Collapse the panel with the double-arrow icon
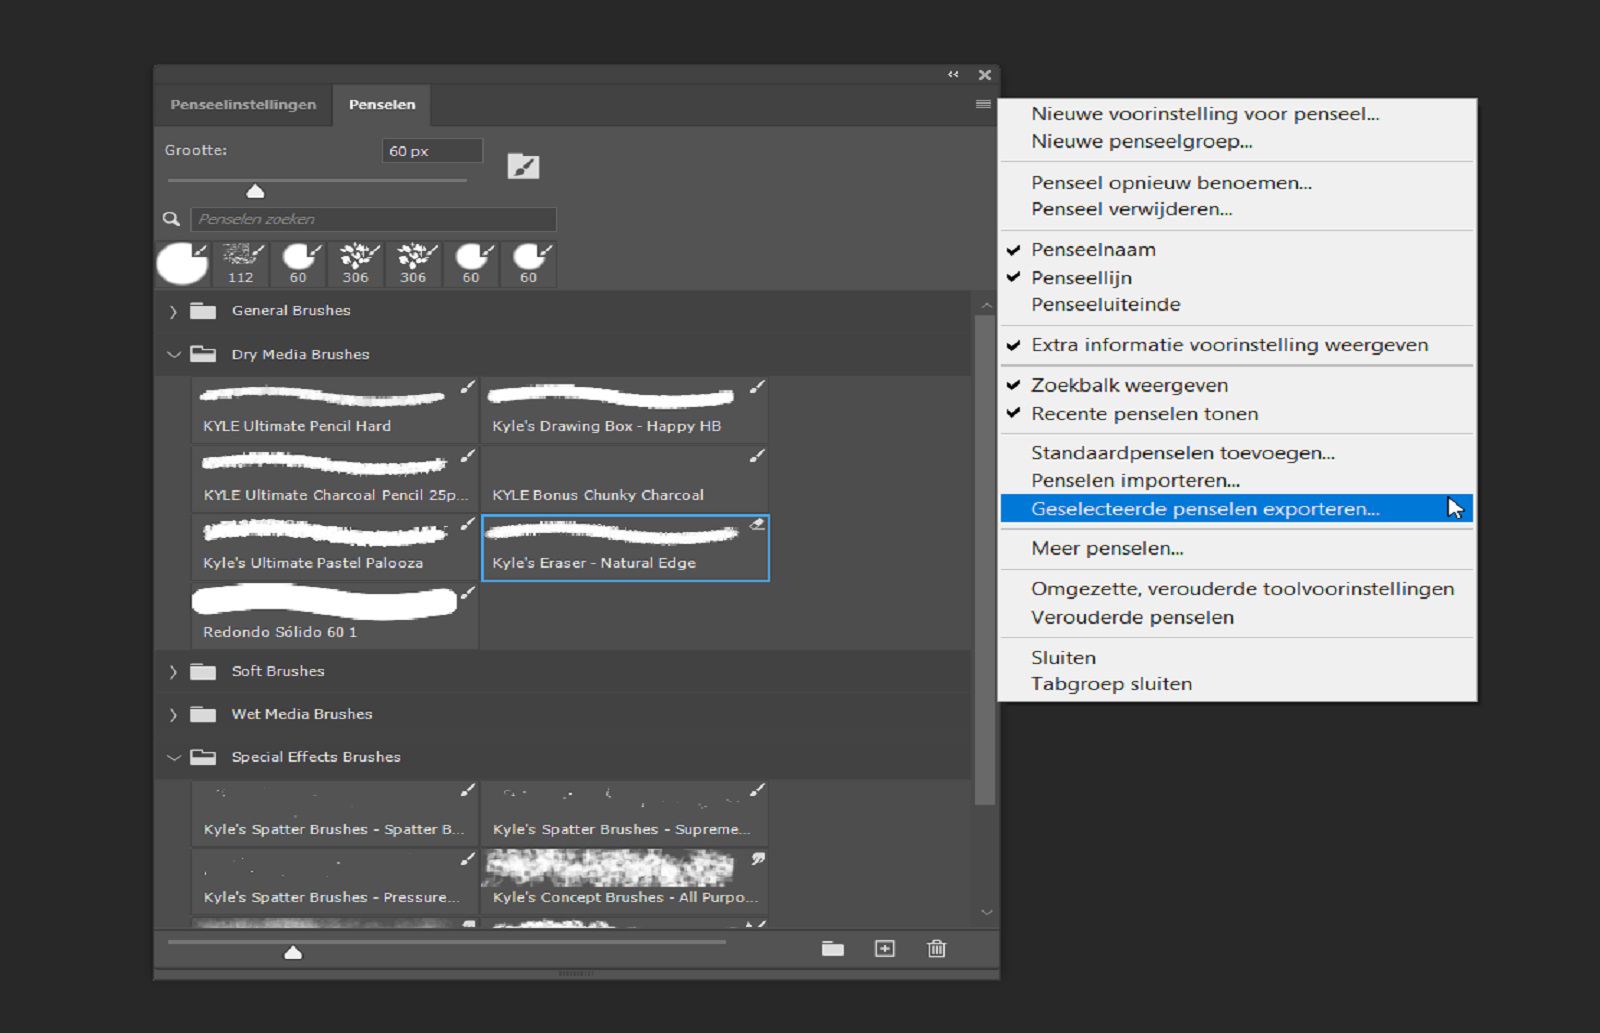This screenshot has width=1600, height=1033. [951, 74]
